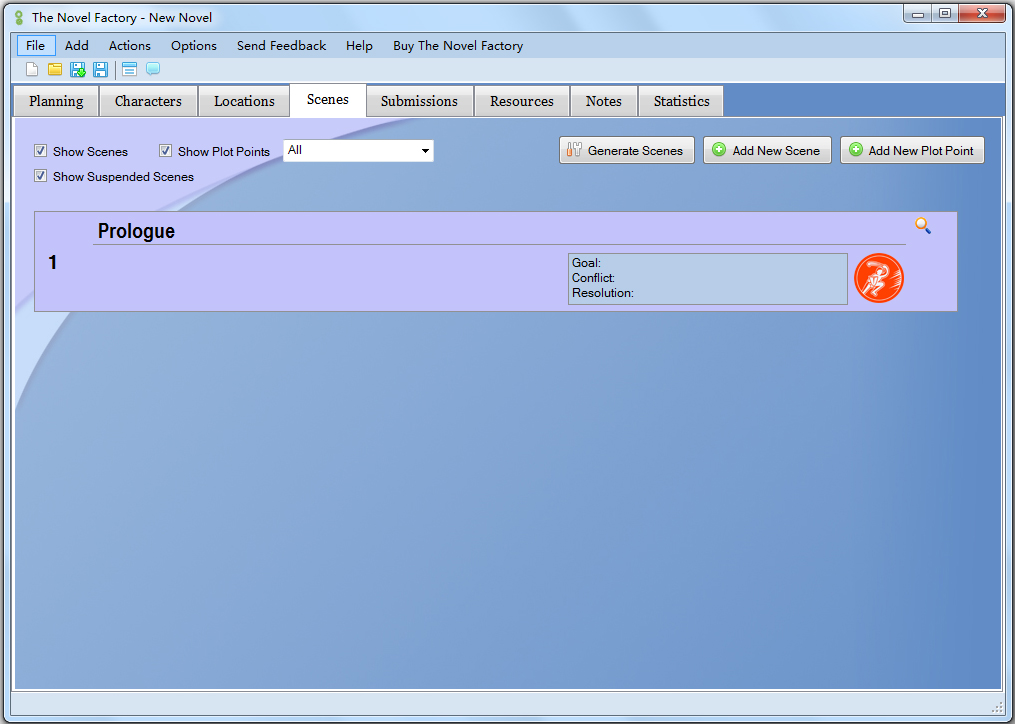Image resolution: width=1015 pixels, height=724 pixels.
Task: View the Statistics tab
Action: (x=681, y=101)
